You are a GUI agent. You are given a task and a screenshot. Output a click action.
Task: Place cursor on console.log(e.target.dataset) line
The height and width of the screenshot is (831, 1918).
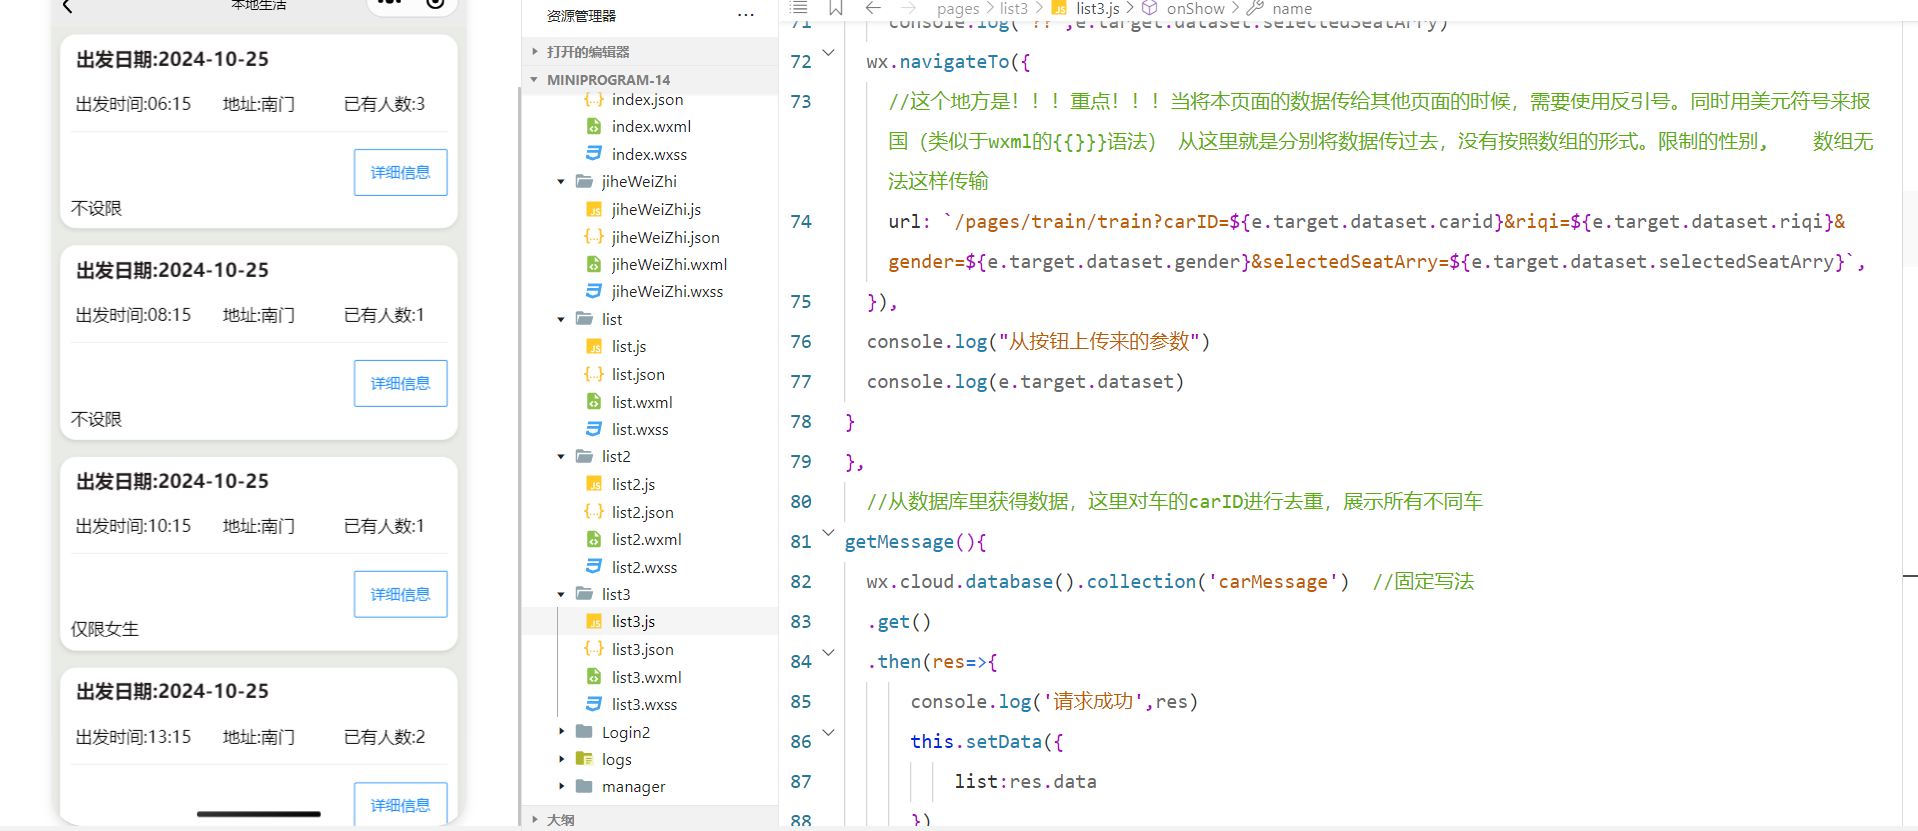1025,382
